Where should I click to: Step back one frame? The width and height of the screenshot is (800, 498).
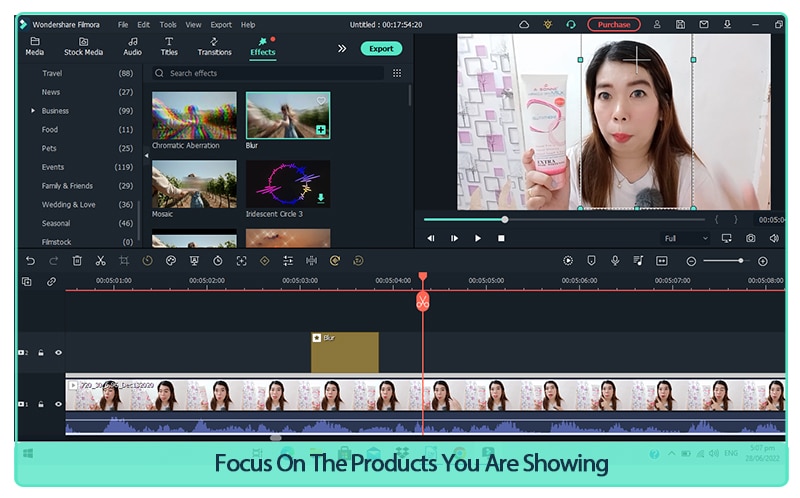[431, 238]
